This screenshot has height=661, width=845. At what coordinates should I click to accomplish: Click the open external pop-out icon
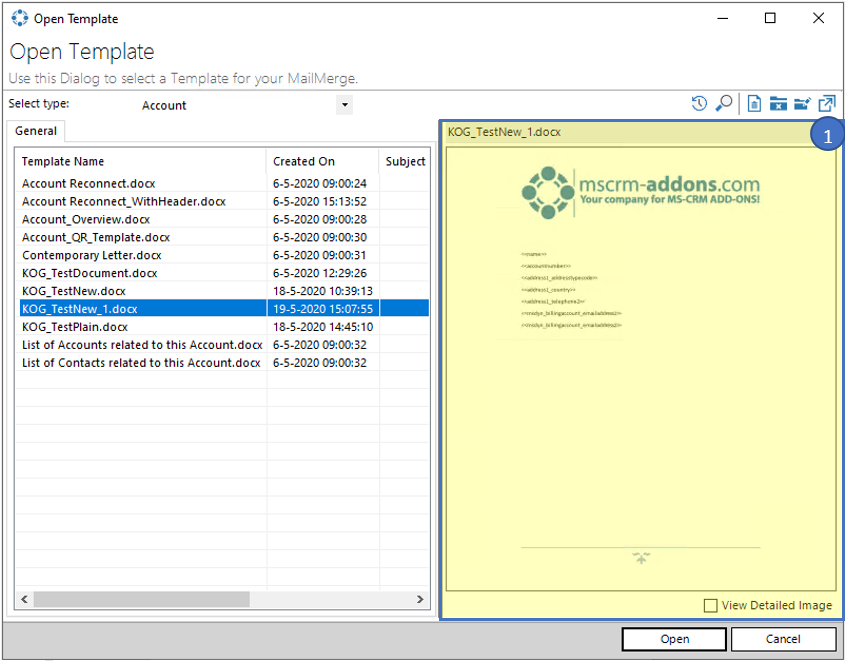pyautogui.click(x=827, y=103)
